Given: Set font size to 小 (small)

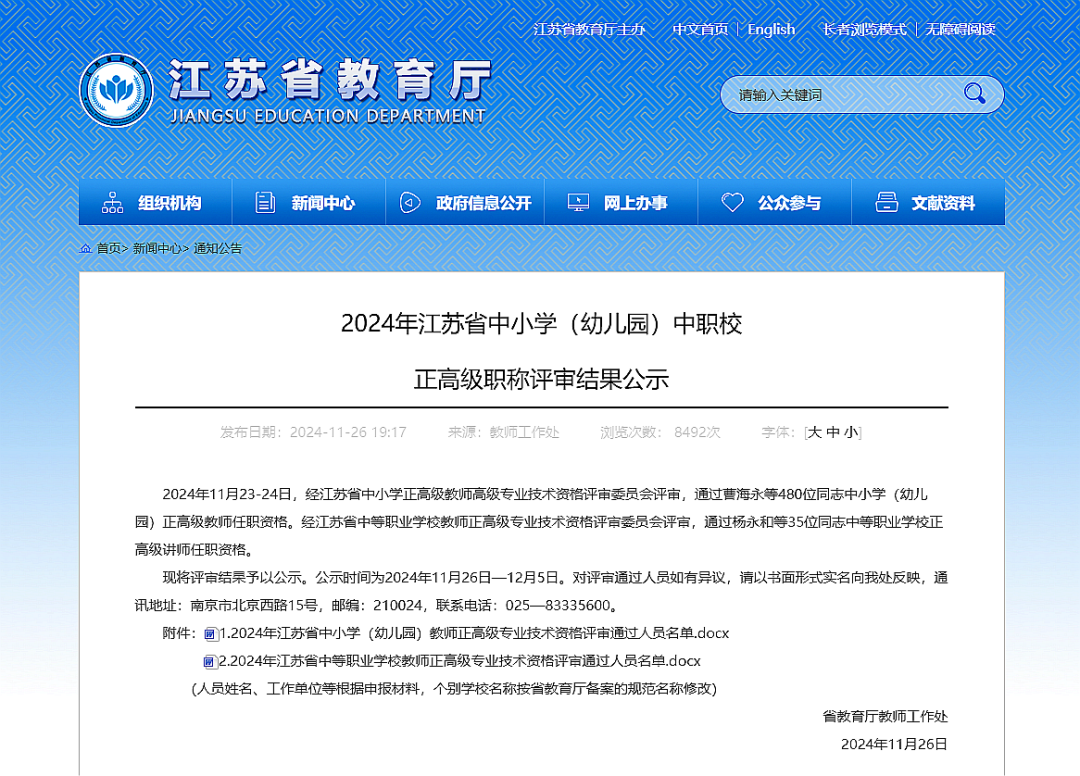Looking at the screenshot, I should pos(850,432).
